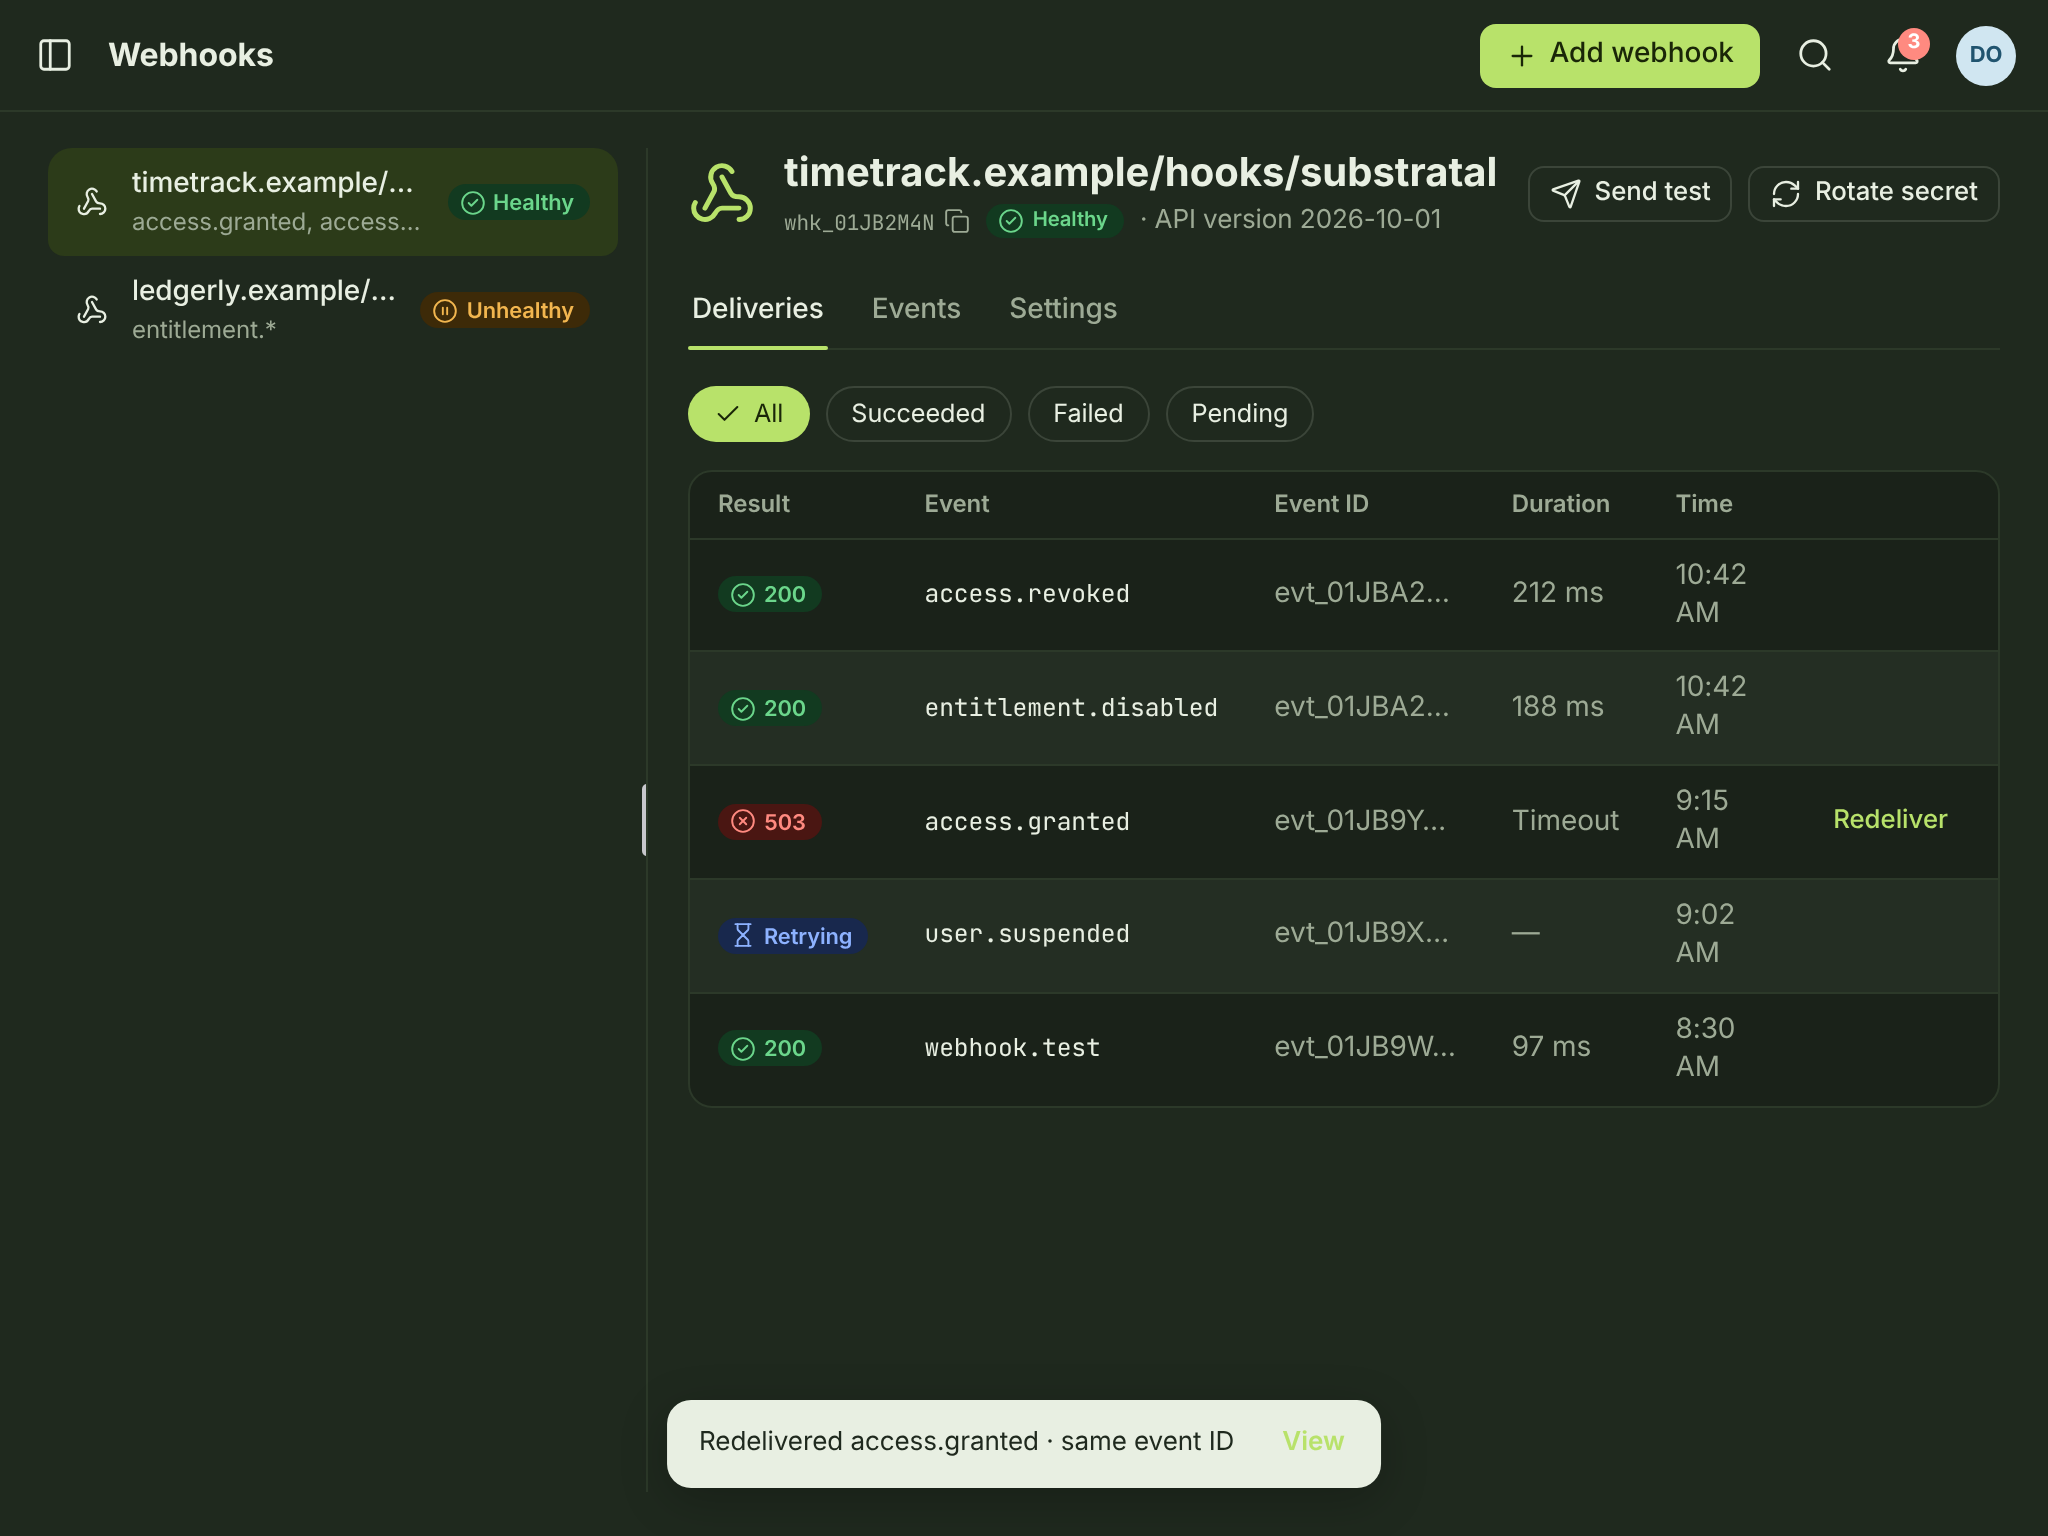This screenshot has height=1536, width=2048.
Task: Click the Timeout duration cell
Action: click(x=1565, y=821)
